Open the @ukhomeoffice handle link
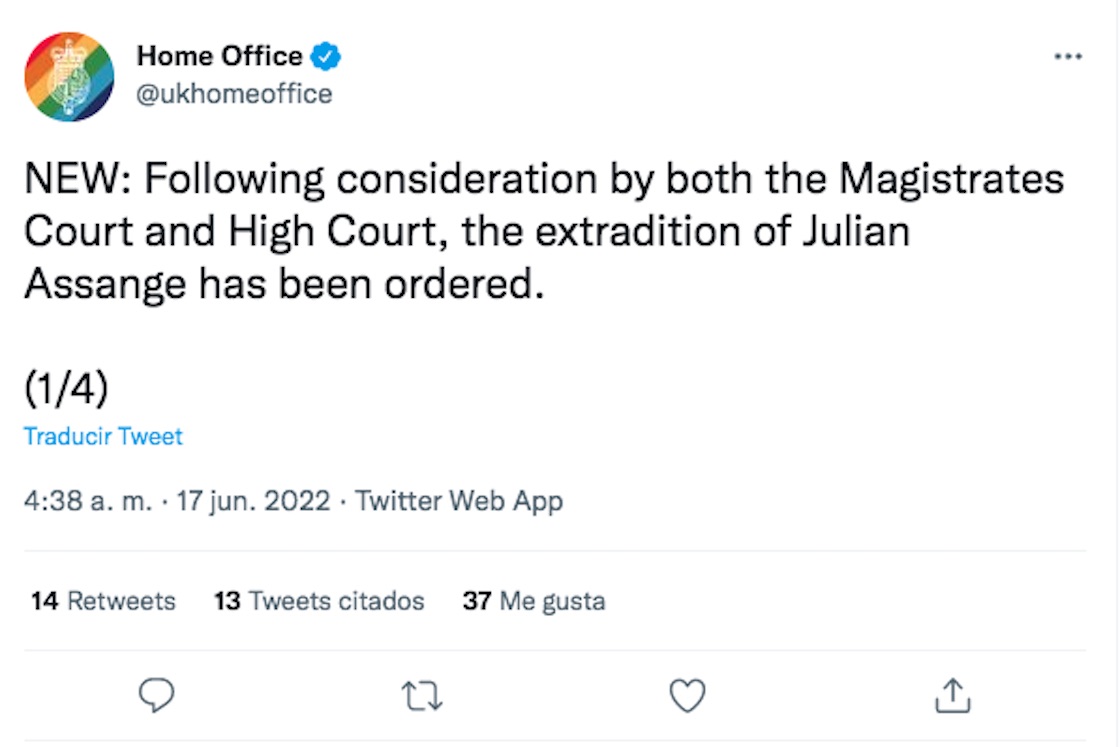Screen dimensions: 1120x747 (x=234, y=94)
